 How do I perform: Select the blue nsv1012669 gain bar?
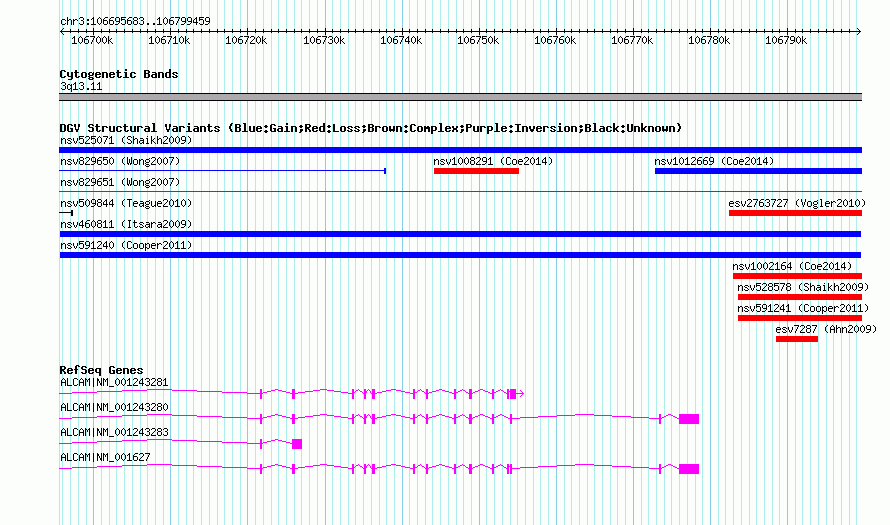[758, 171]
